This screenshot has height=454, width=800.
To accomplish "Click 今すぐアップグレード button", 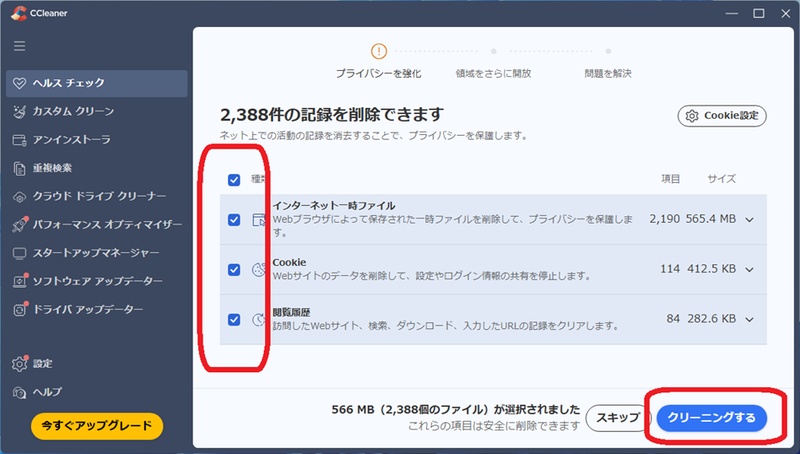I will (x=97, y=426).
